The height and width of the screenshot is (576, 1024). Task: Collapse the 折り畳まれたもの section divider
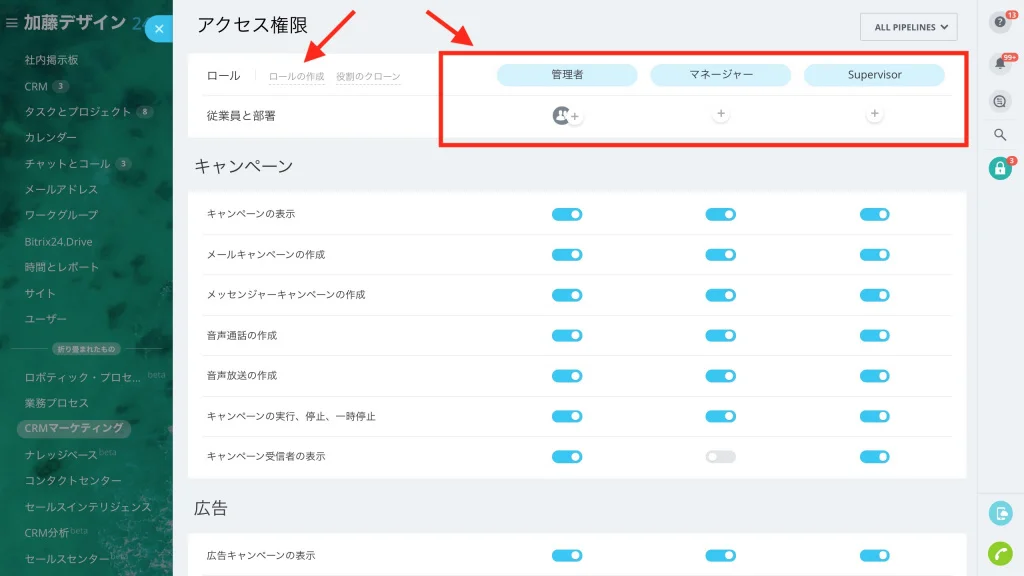coord(86,349)
